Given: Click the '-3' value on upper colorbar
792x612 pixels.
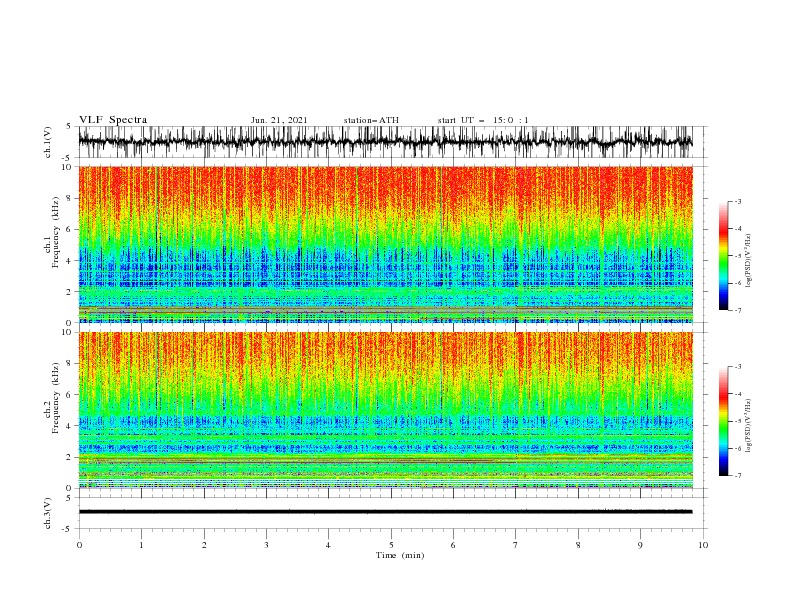Looking at the screenshot, I should coord(738,201).
